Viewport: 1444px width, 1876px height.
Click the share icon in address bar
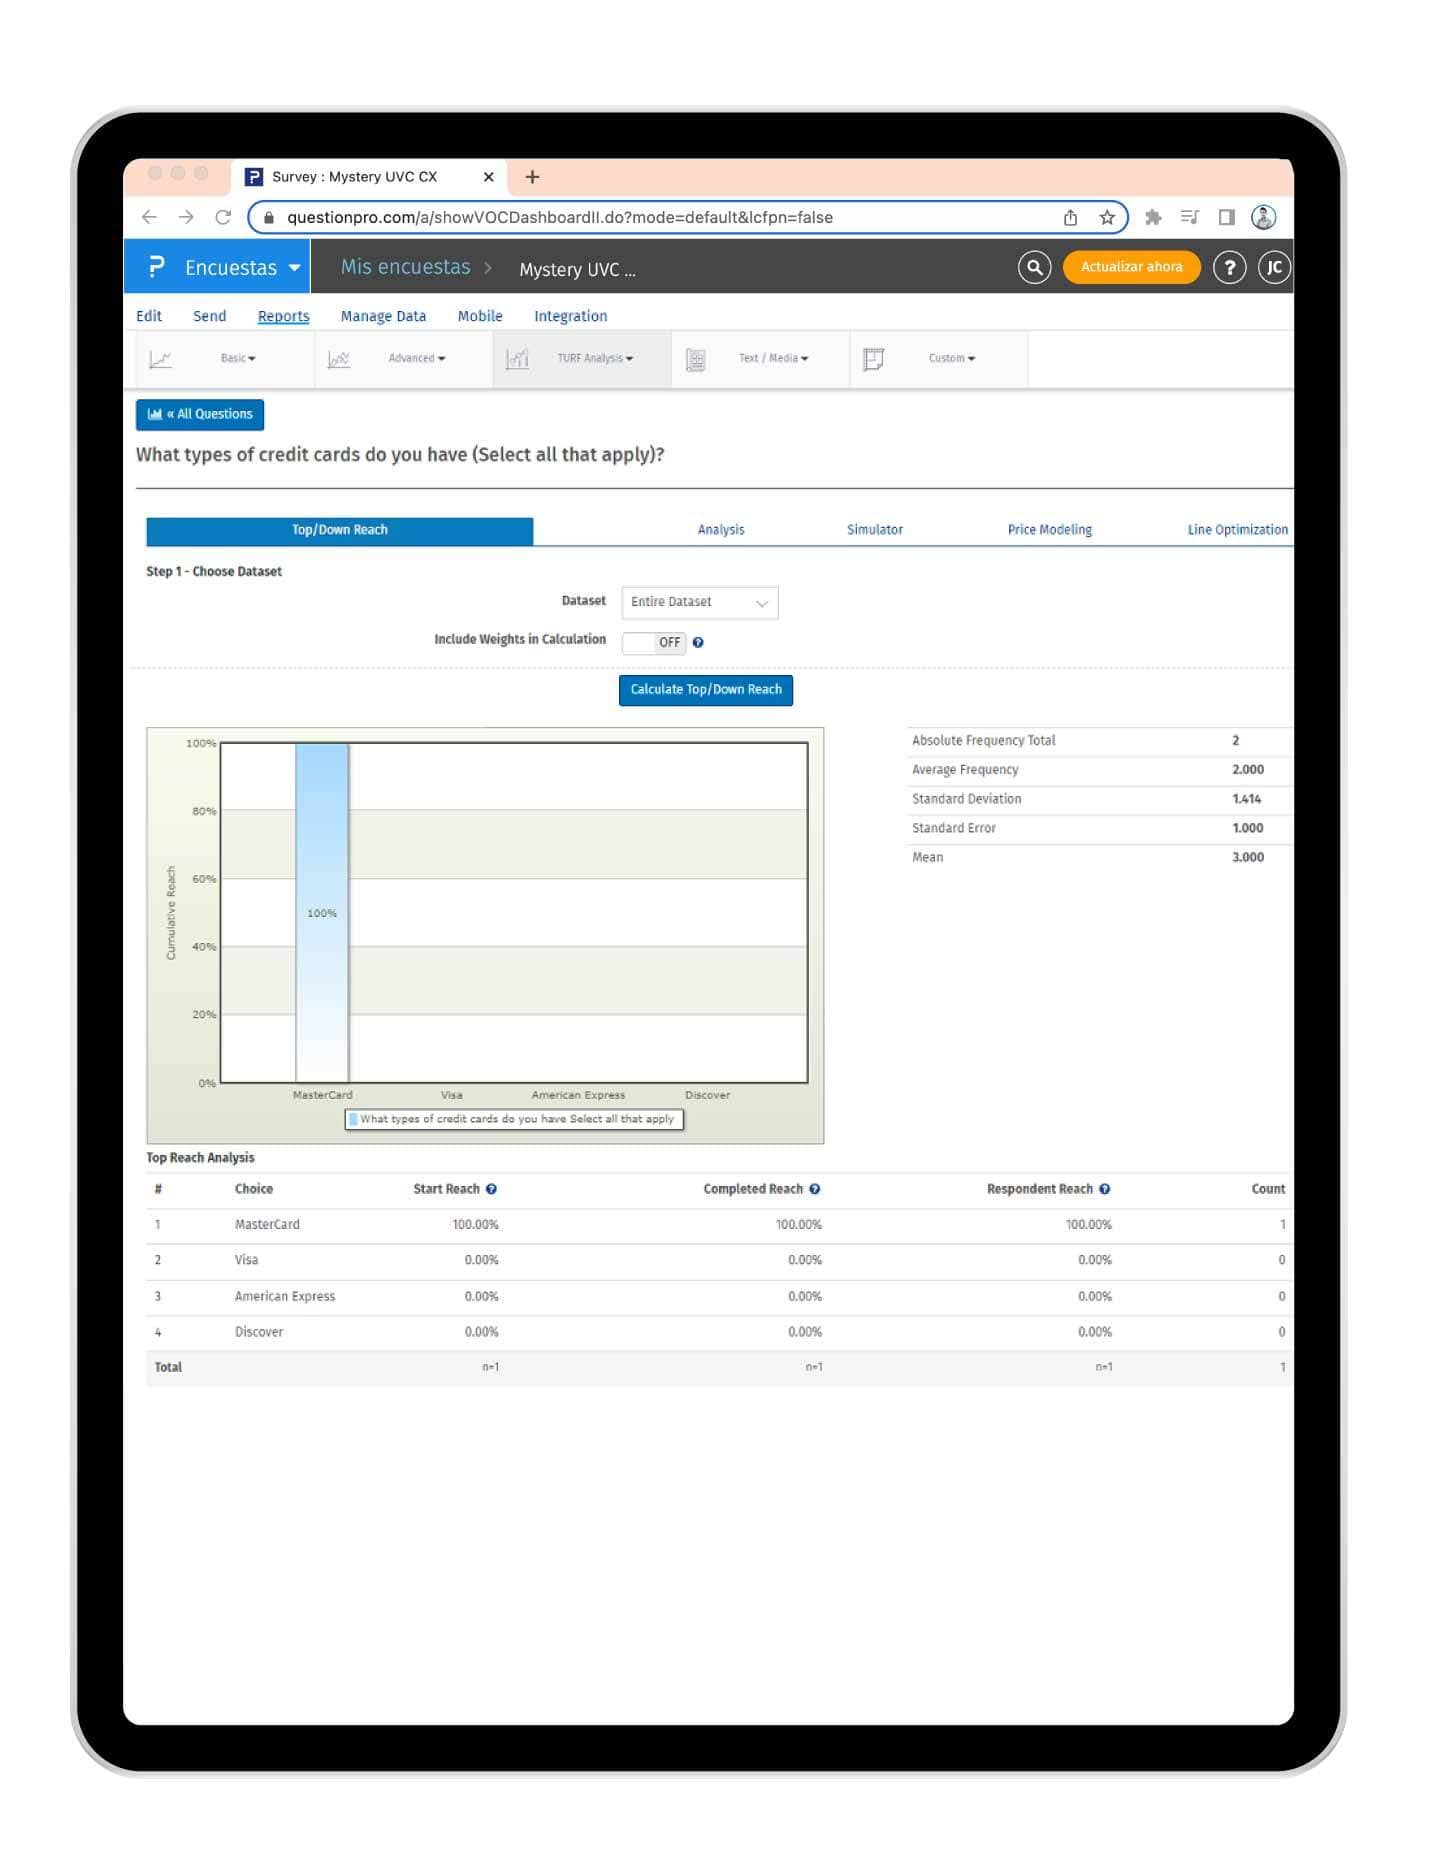coord(1070,217)
